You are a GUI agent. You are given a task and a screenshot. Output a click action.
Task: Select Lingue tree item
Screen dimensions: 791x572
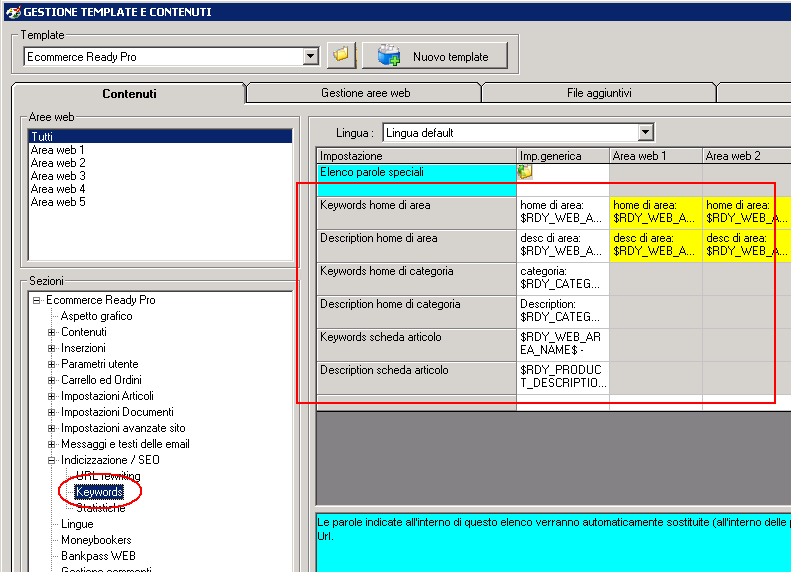tap(77, 524)
